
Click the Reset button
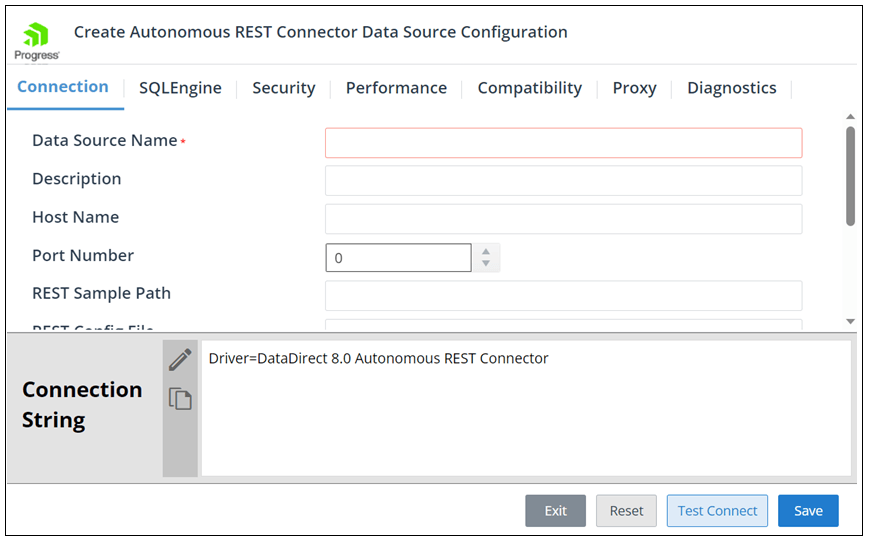point(626,511)
